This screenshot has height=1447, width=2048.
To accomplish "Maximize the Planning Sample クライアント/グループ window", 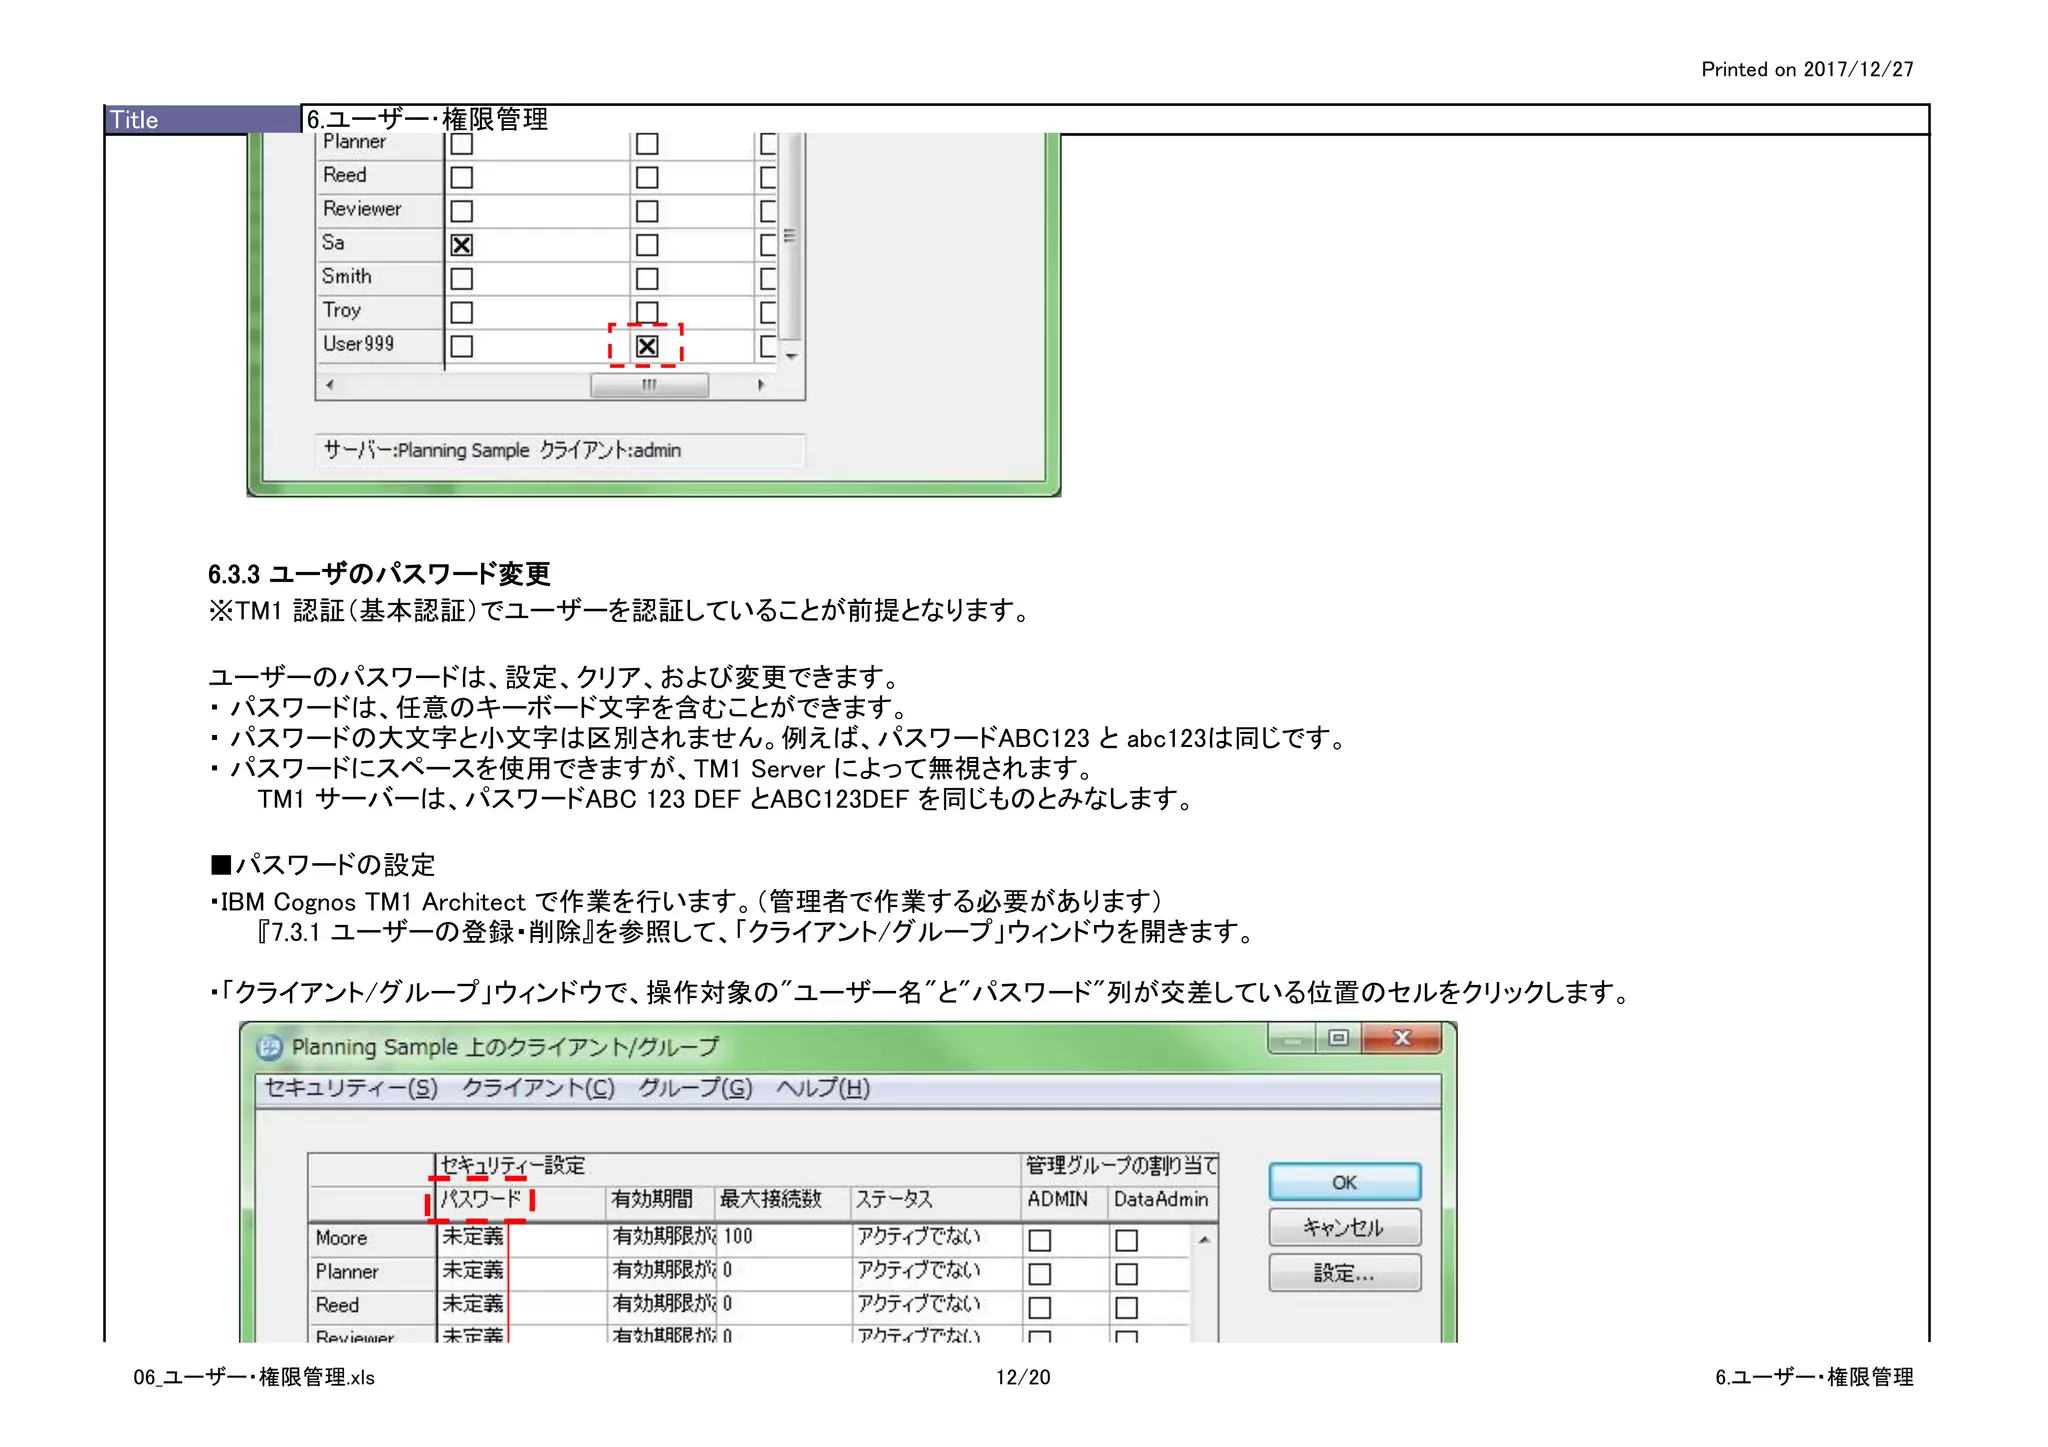I will click(1338, 1039).
